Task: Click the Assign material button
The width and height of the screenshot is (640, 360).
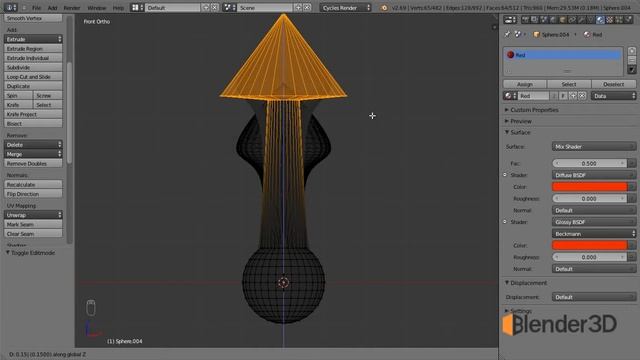Action: [x=525, y=84]
